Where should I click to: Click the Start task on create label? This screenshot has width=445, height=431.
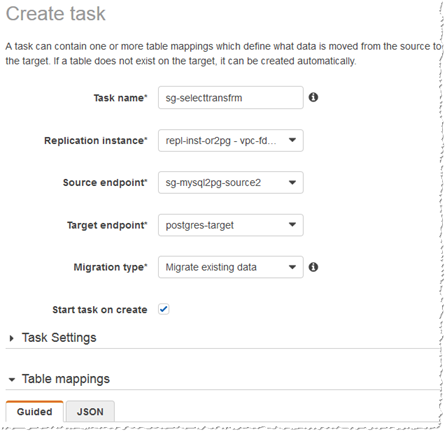(100, 310)
